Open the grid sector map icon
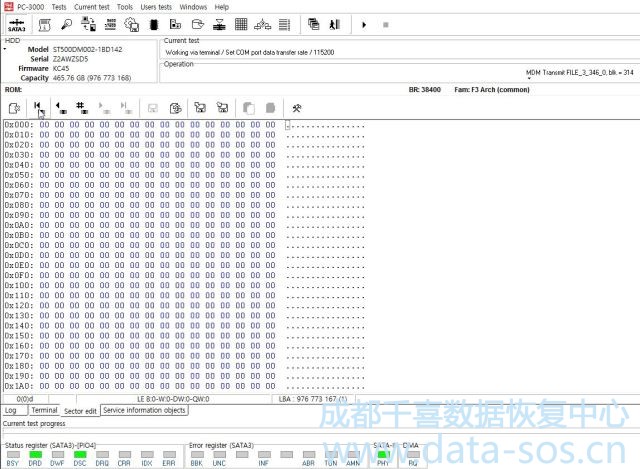This screenshot has height=469, width=640. click(x=241, y=24)
